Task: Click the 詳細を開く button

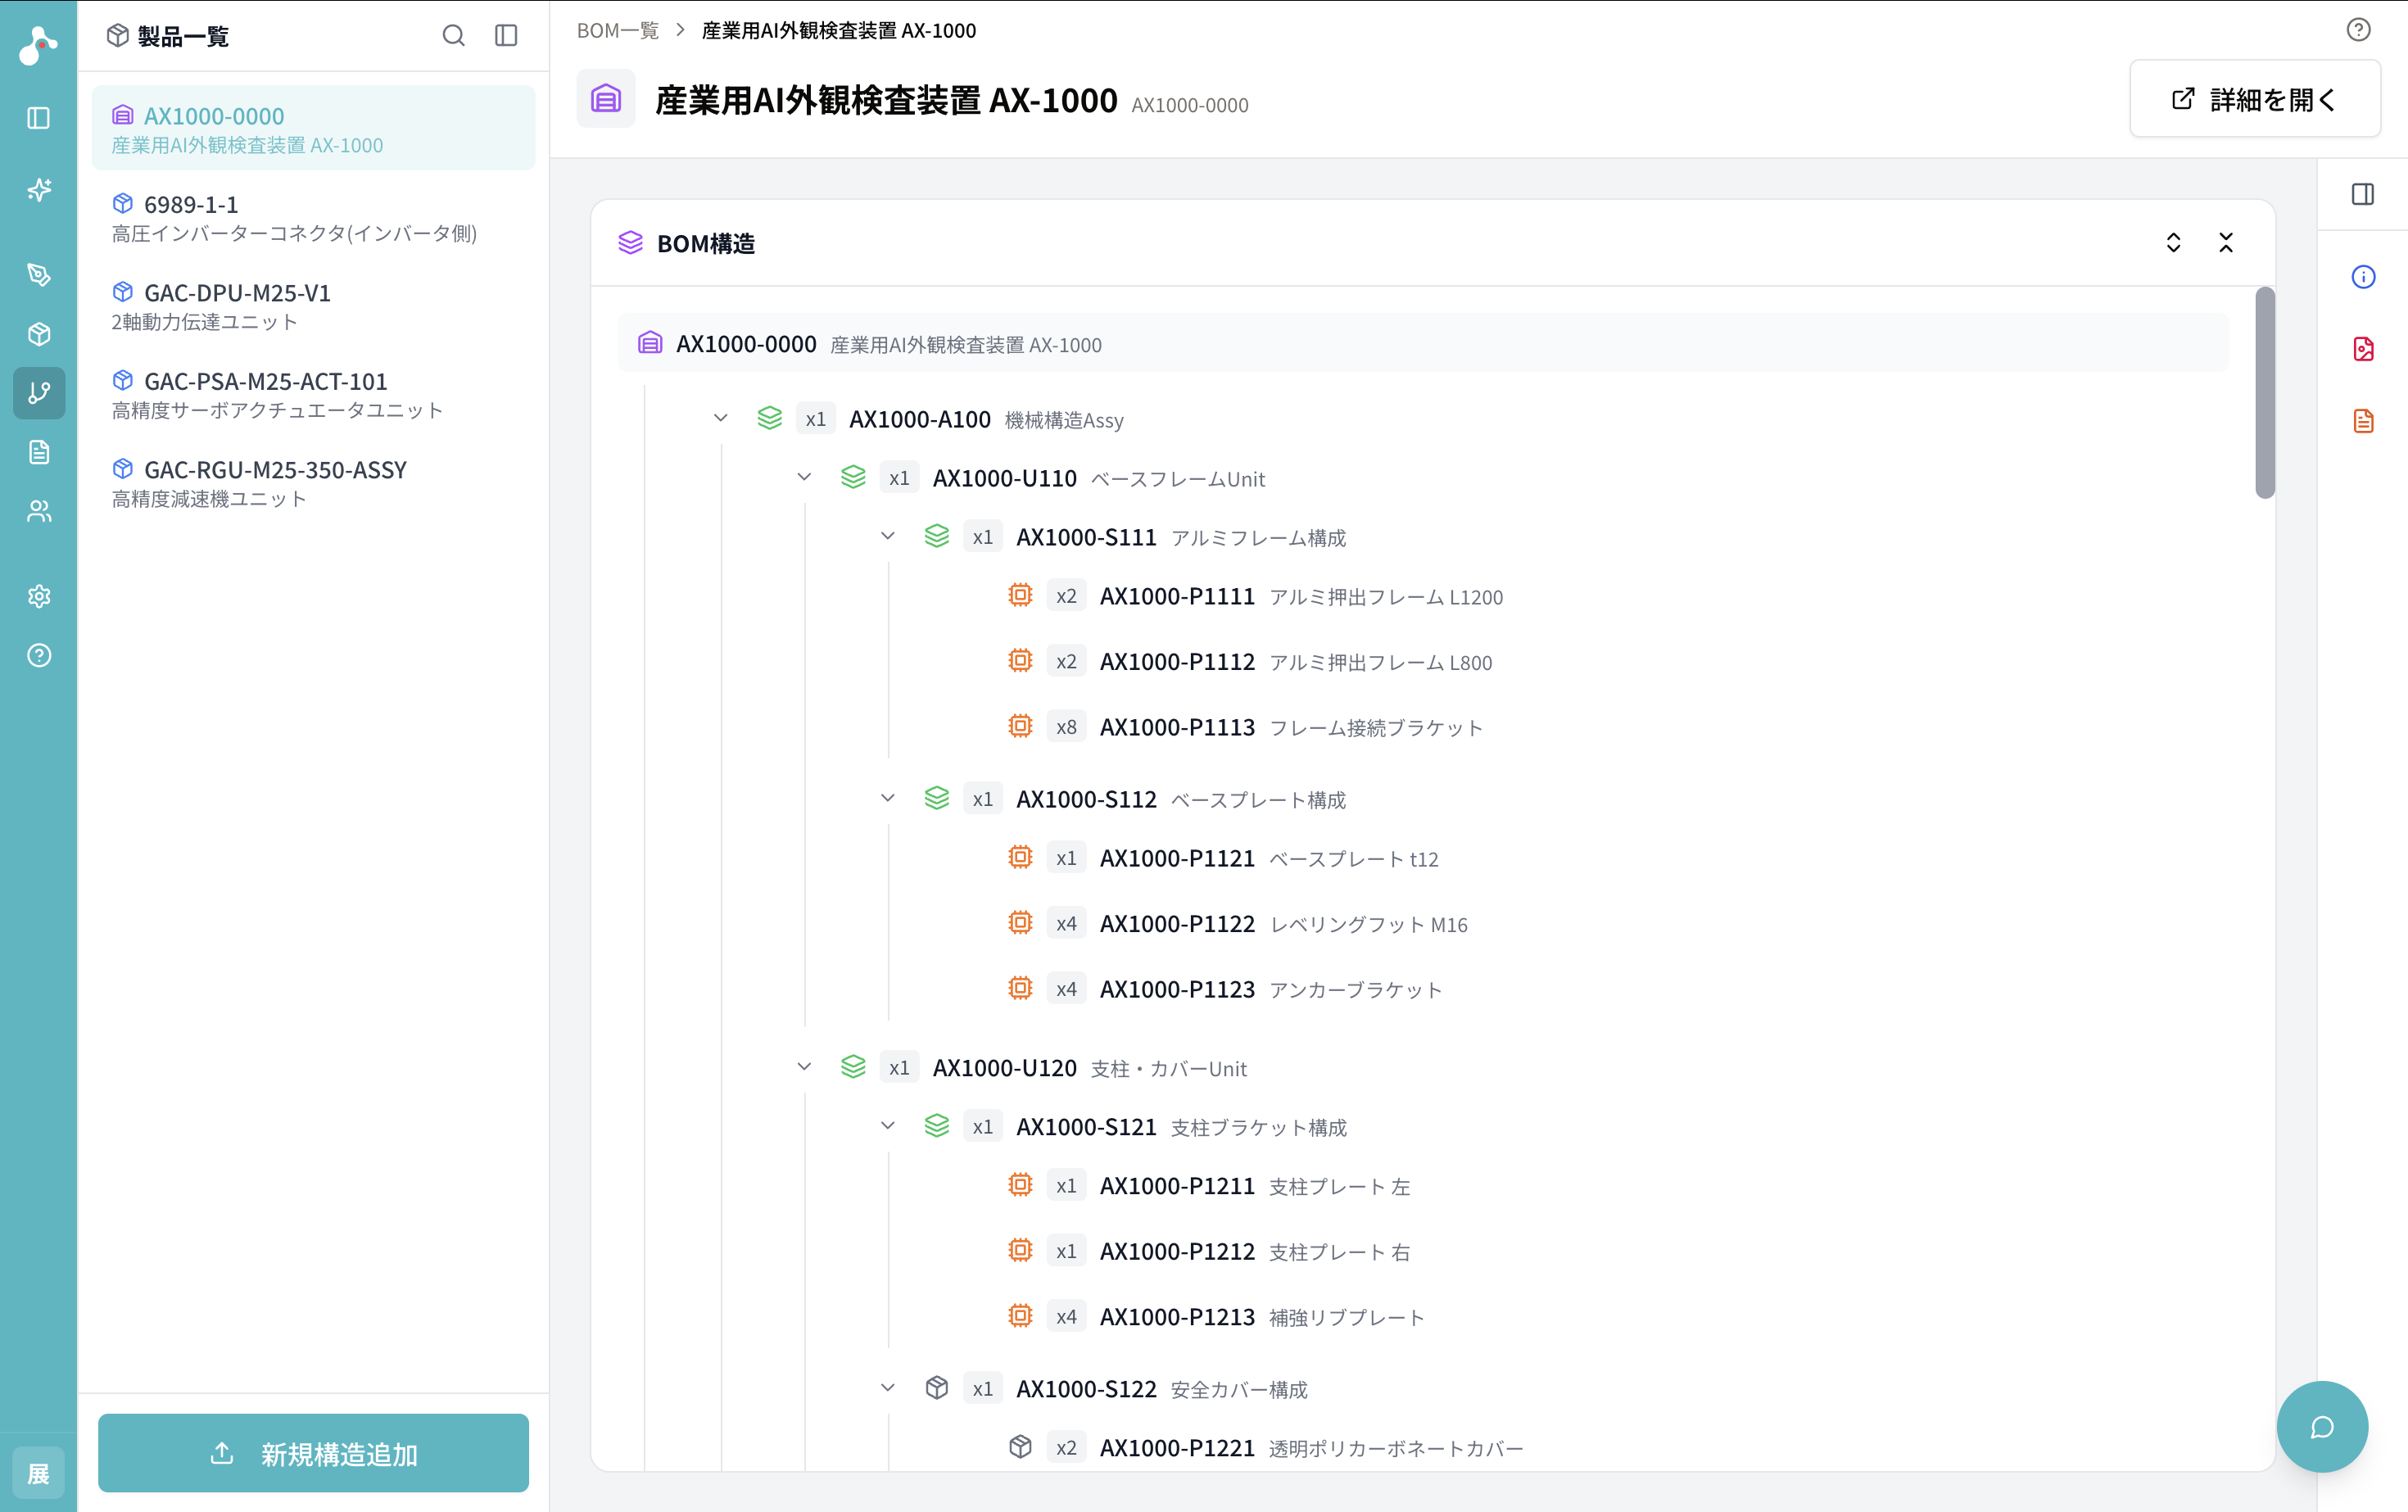Action: 2254,99
